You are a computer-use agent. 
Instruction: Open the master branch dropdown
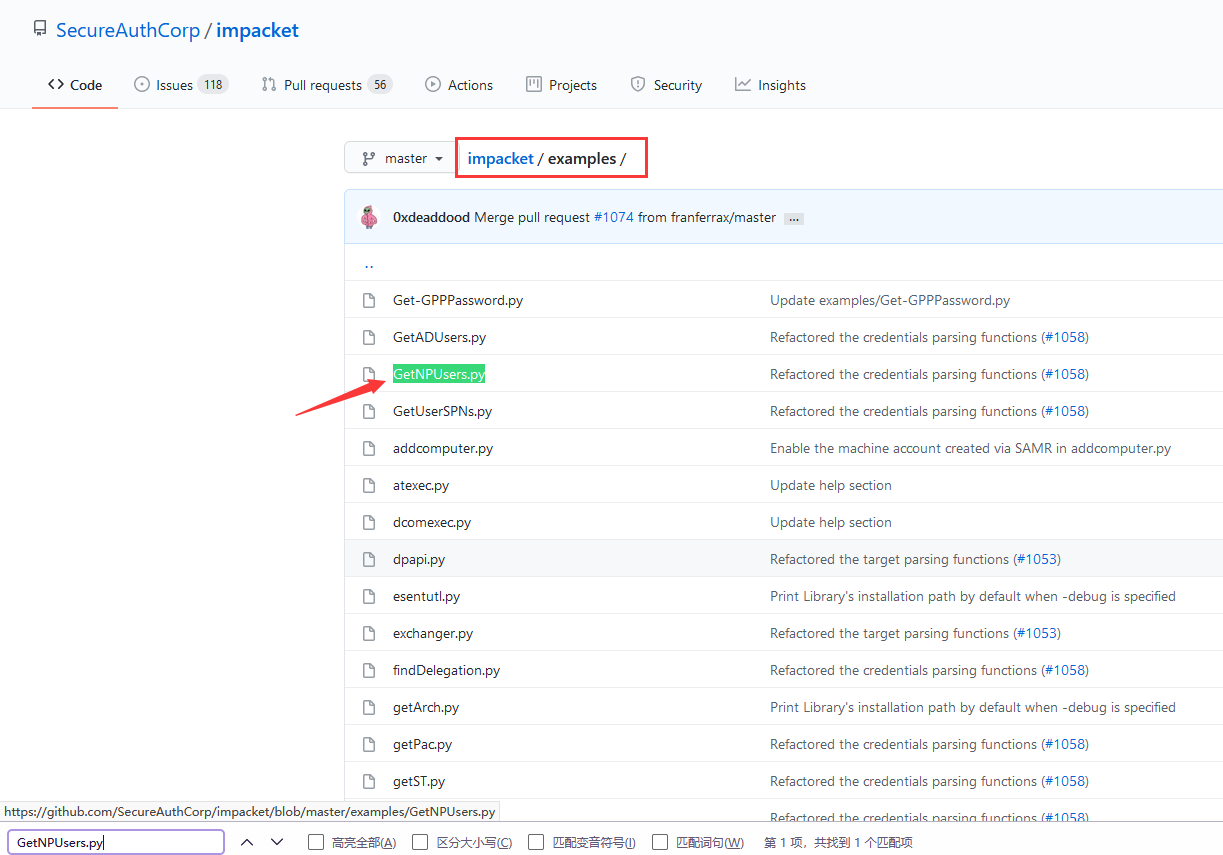coord(400,158)
